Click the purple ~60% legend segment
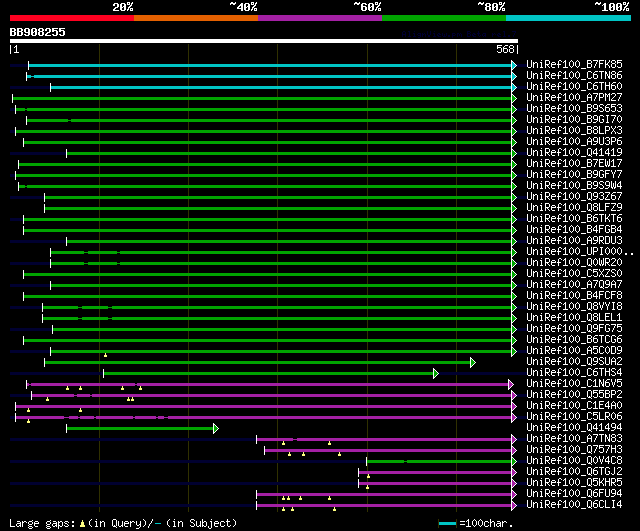640x531 pixels. tap(320, 18)
